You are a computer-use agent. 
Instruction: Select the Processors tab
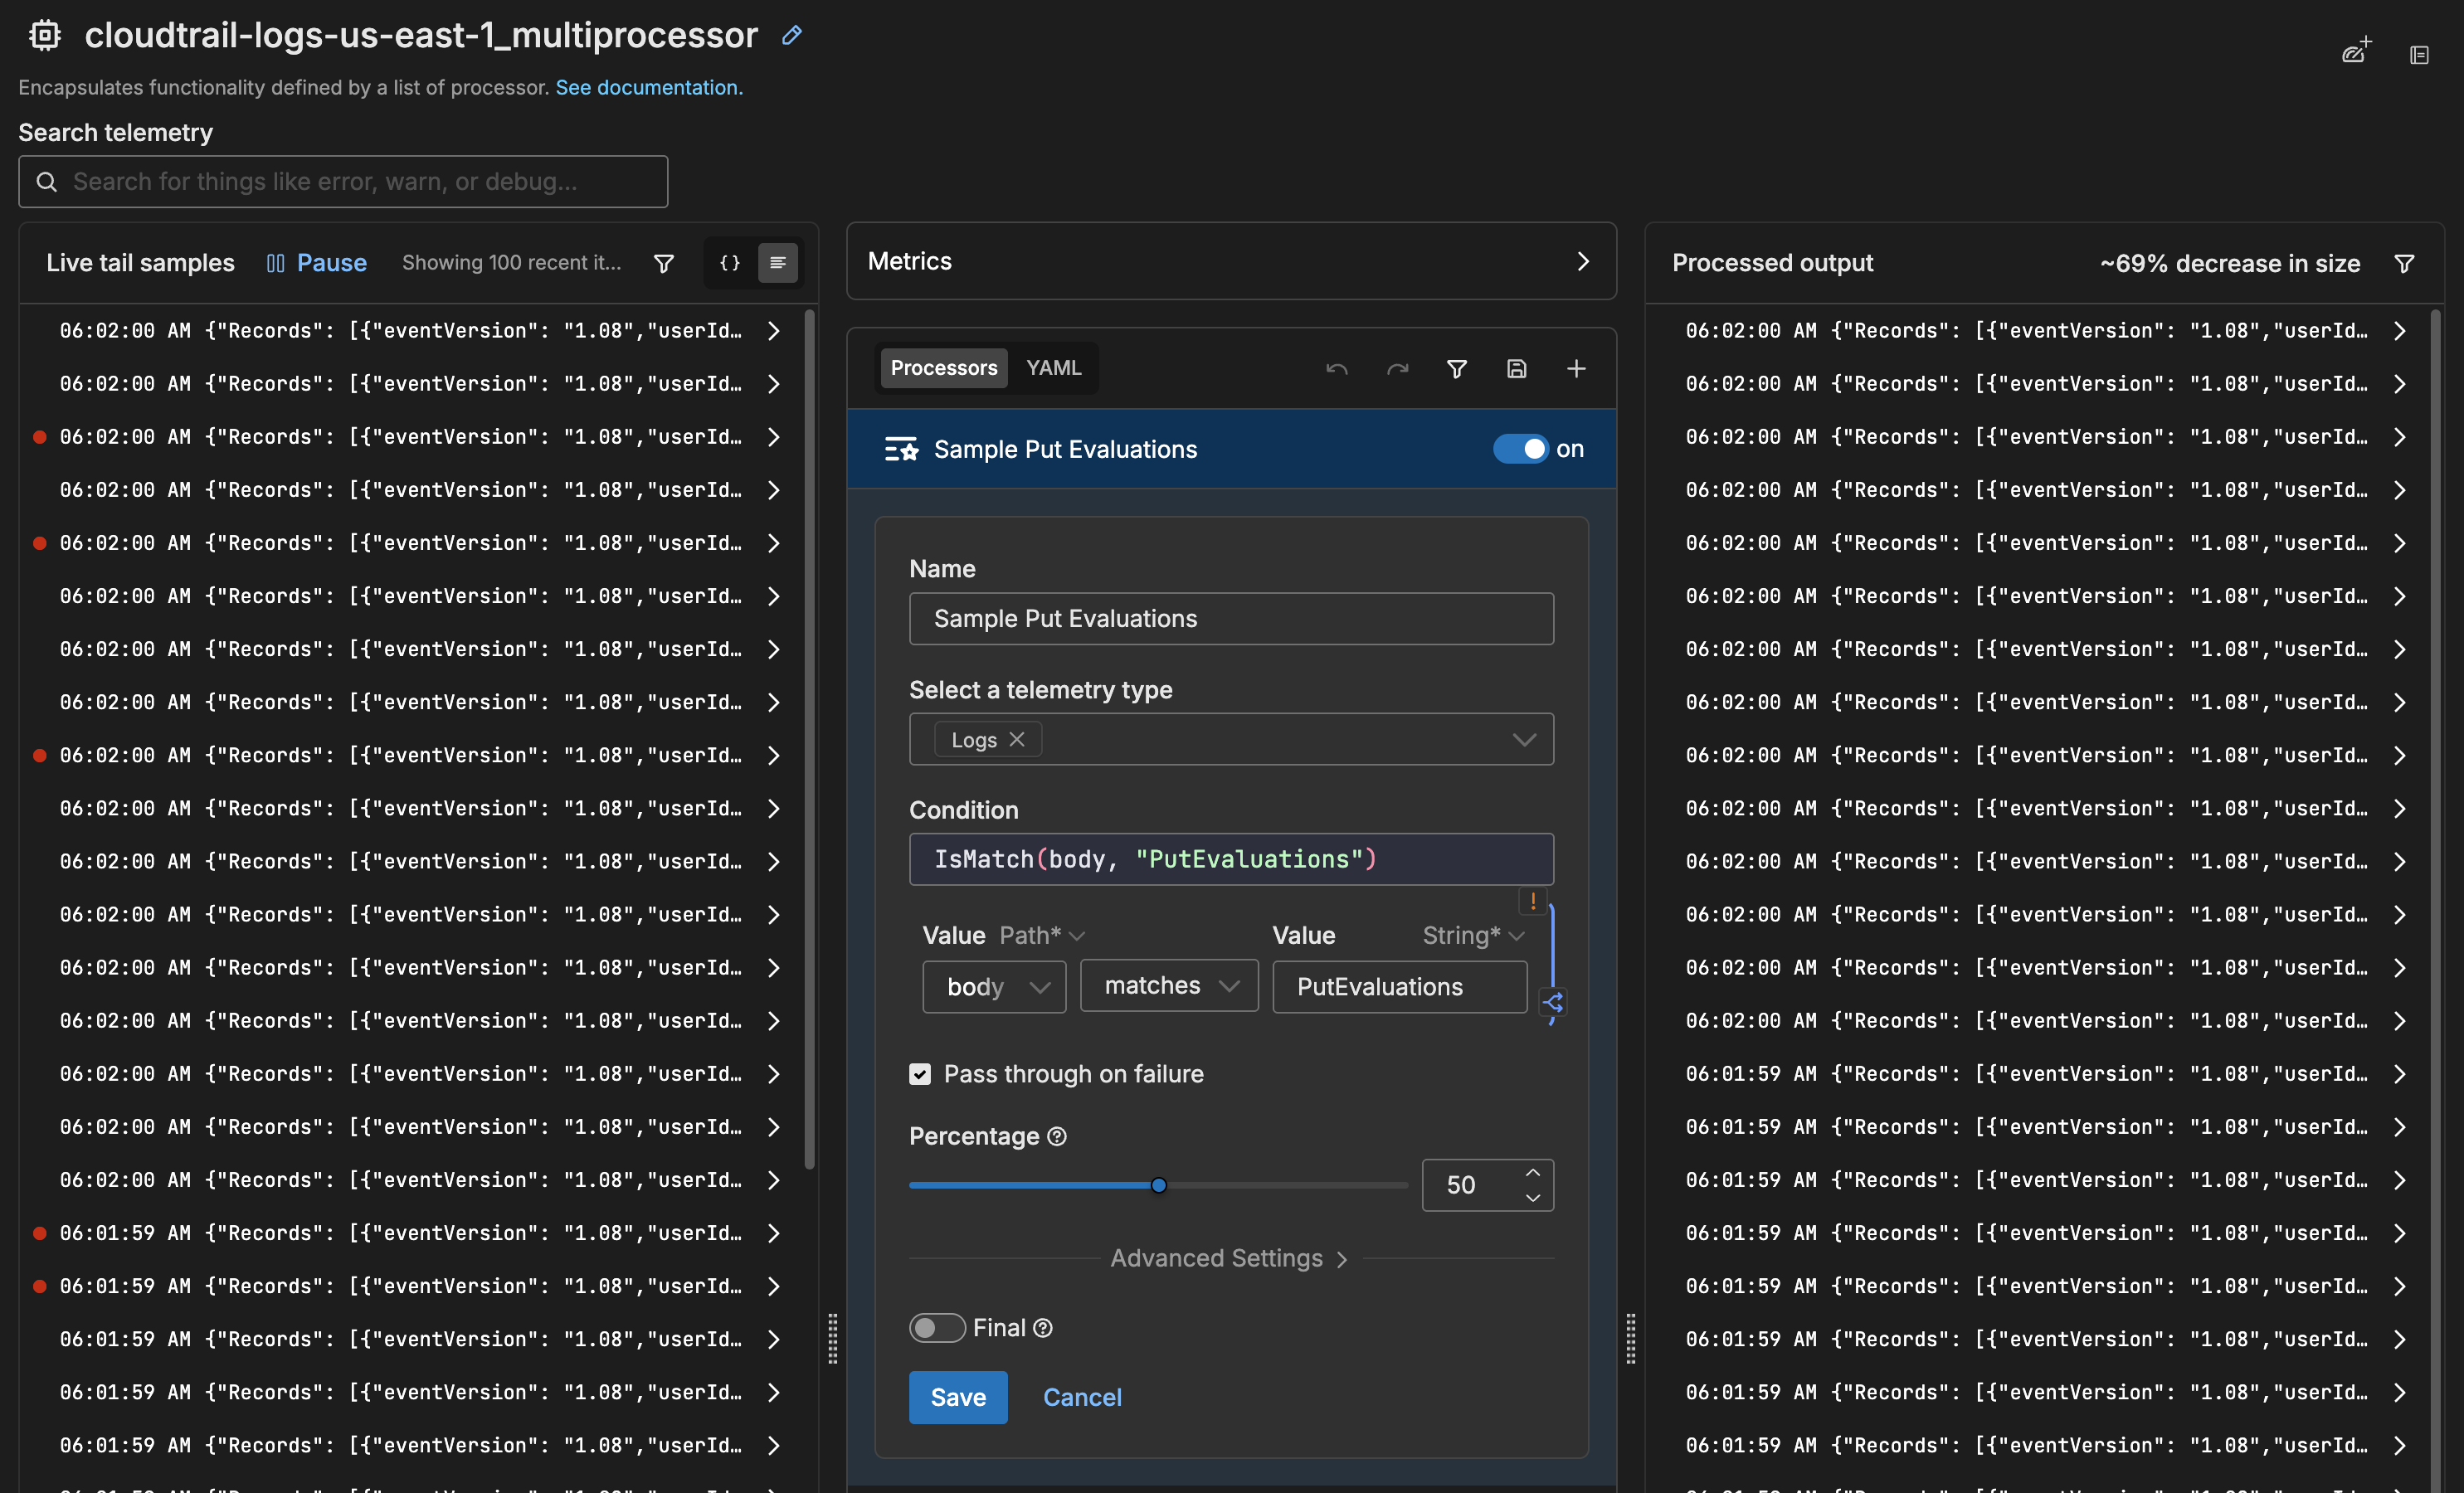943,367
